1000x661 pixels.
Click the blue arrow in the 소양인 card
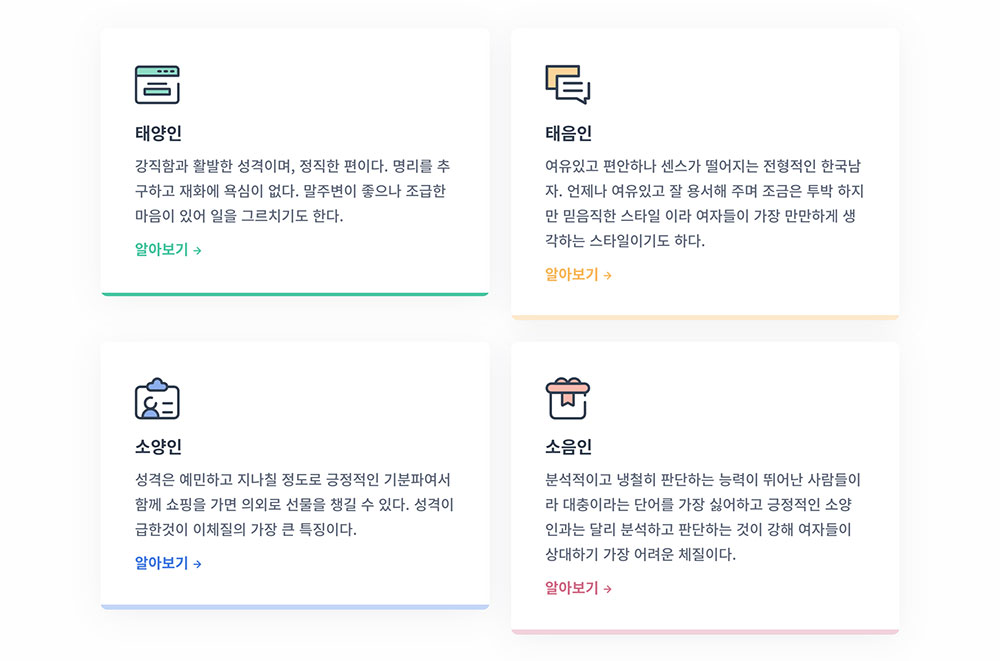click(197, 564)
